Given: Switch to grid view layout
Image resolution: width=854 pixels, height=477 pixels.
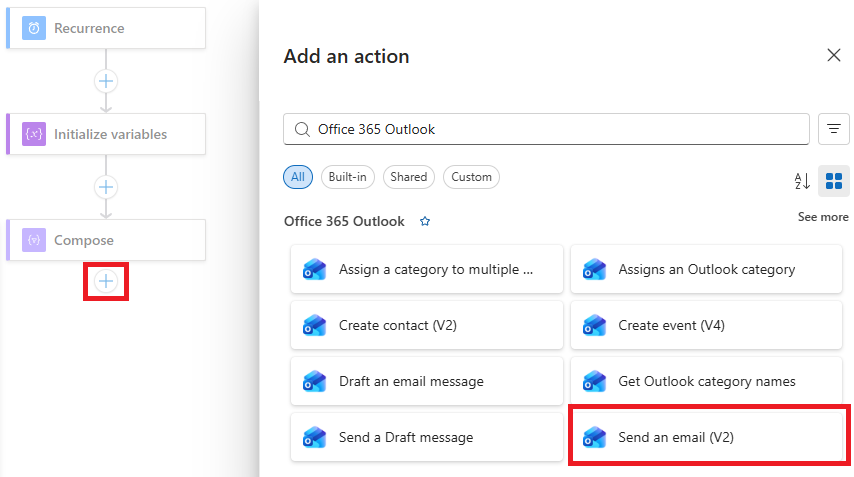Looking at the screenshot, I should pos(834,181).
